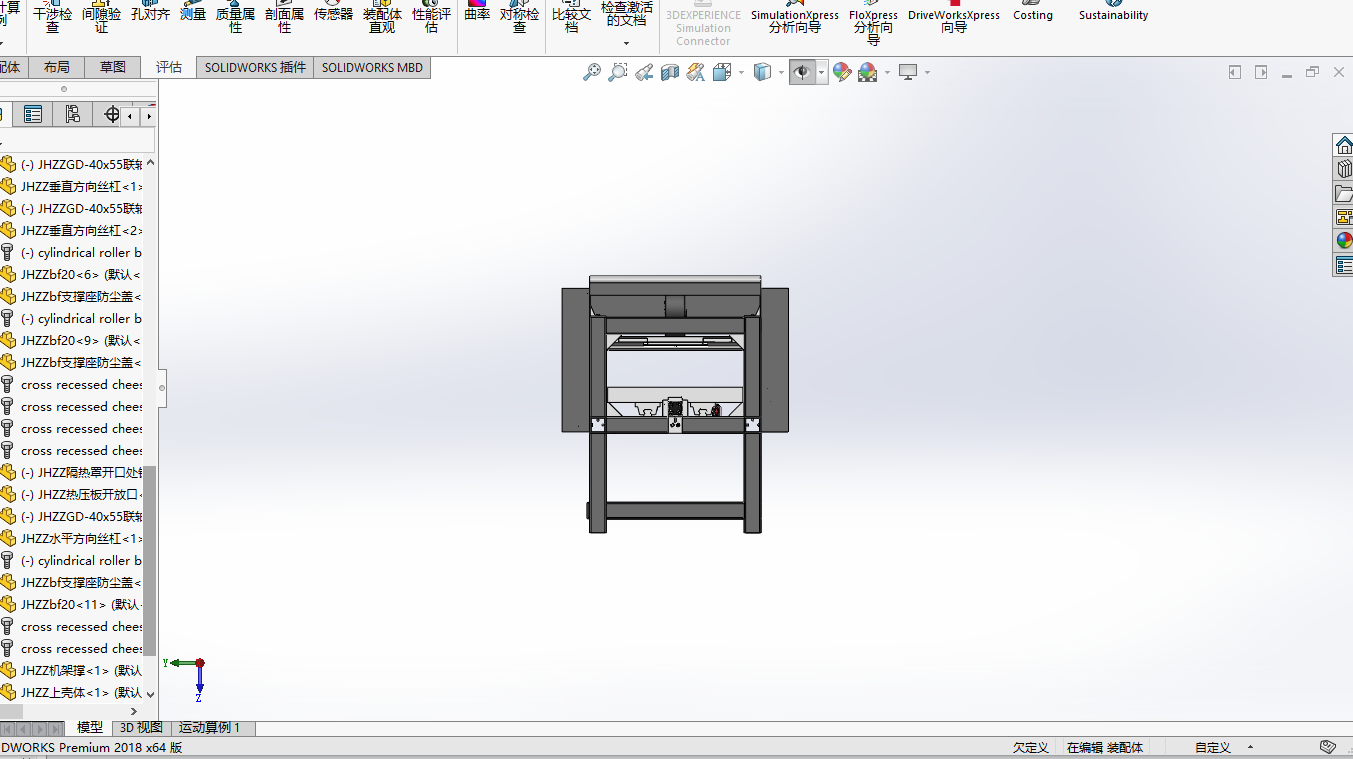Switch to 3D 视图 bottom tab
This screenshot has height=759, width=1353.
[141, 728]
